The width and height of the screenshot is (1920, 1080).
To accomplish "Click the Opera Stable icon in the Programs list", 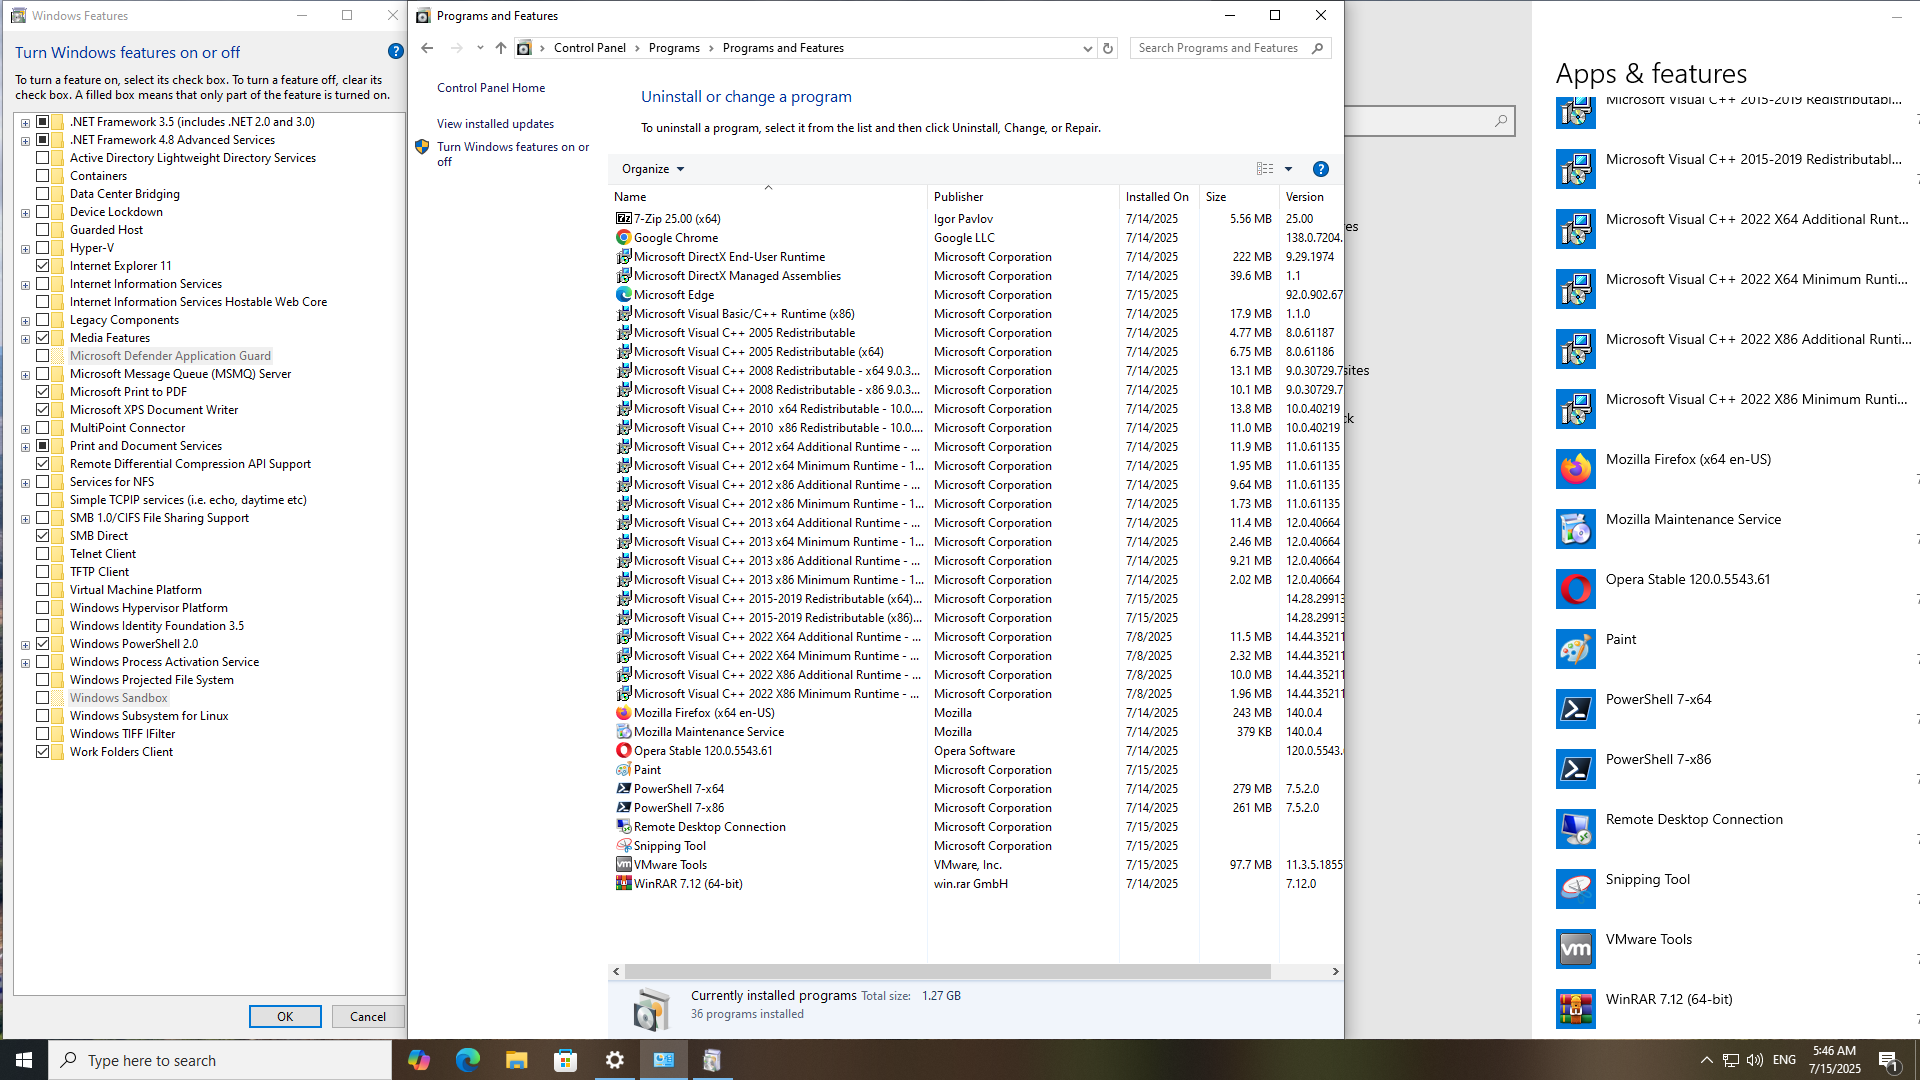I will pos(623,750).
